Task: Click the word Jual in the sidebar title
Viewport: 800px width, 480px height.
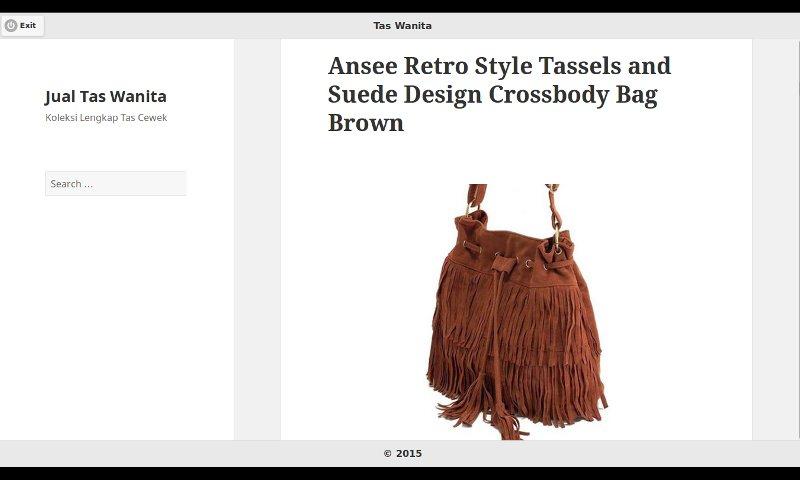Action: point(60,97)
